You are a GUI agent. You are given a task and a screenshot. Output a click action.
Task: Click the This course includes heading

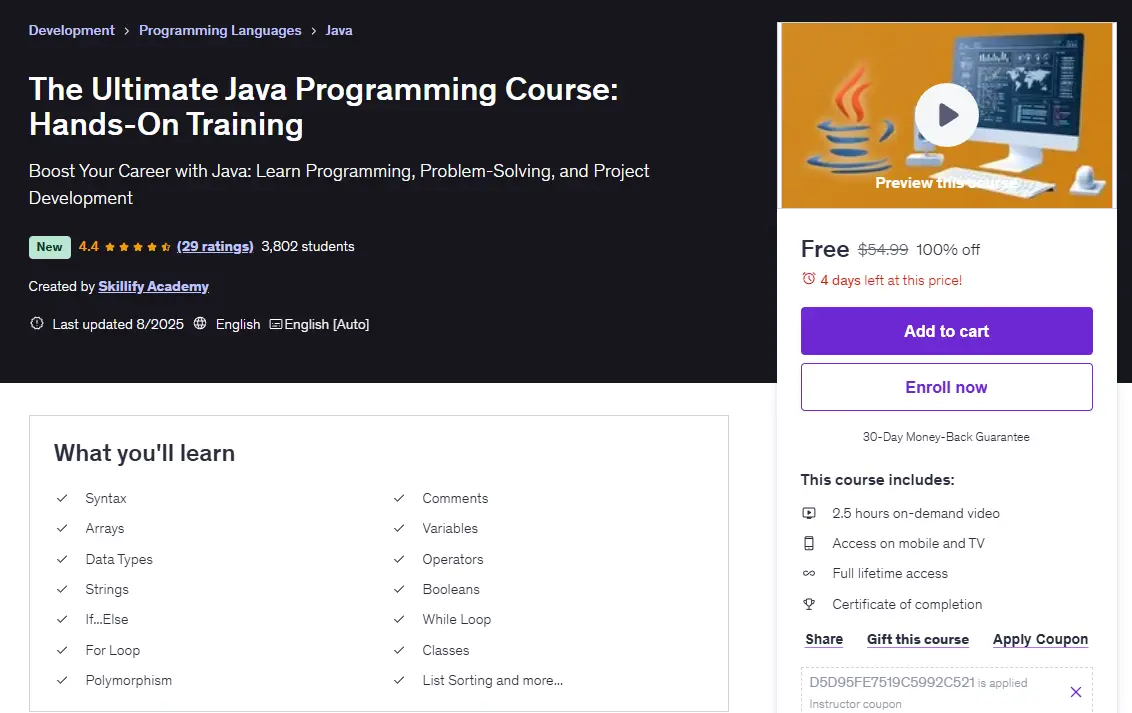877,480
